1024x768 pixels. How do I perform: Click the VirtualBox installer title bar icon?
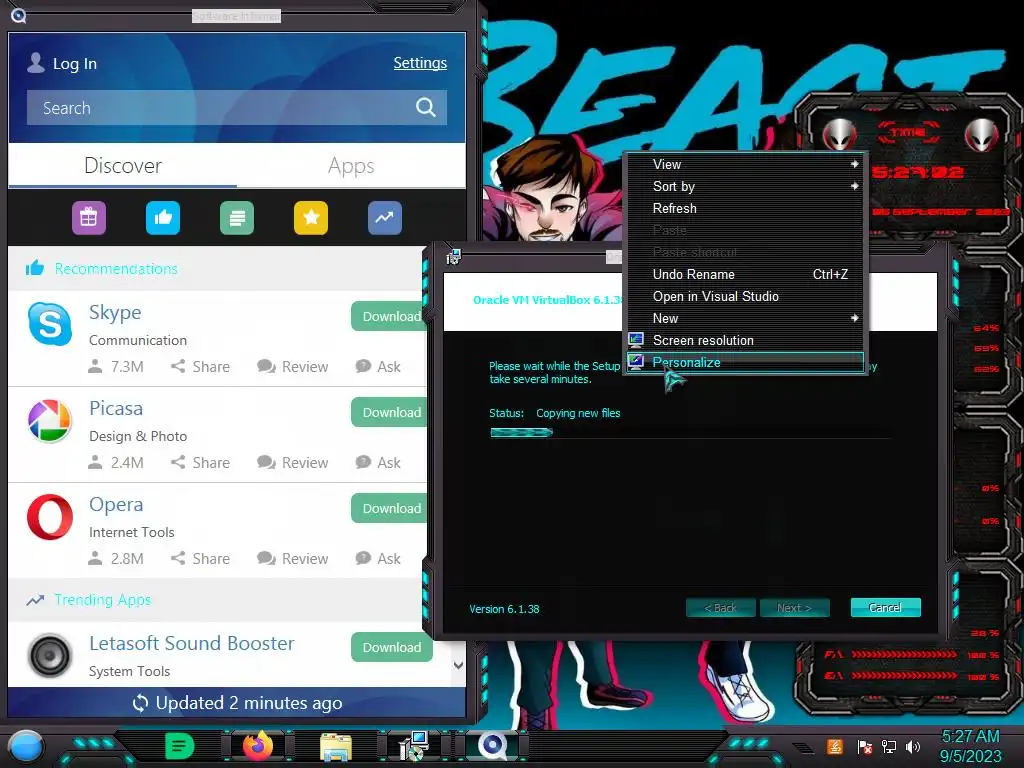(x=453, y=257)
